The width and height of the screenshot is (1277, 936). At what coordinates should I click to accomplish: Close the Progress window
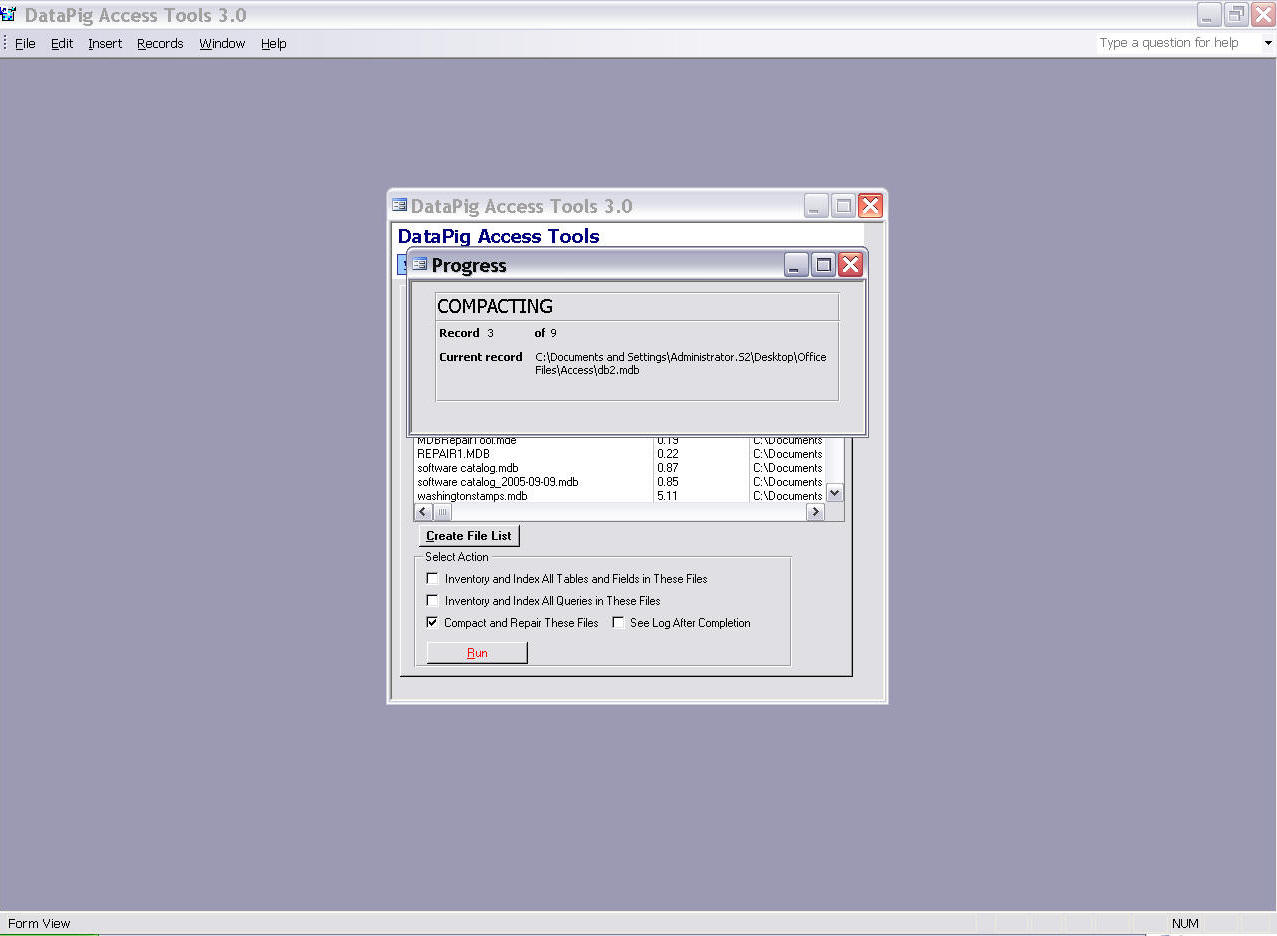[850, 265]
